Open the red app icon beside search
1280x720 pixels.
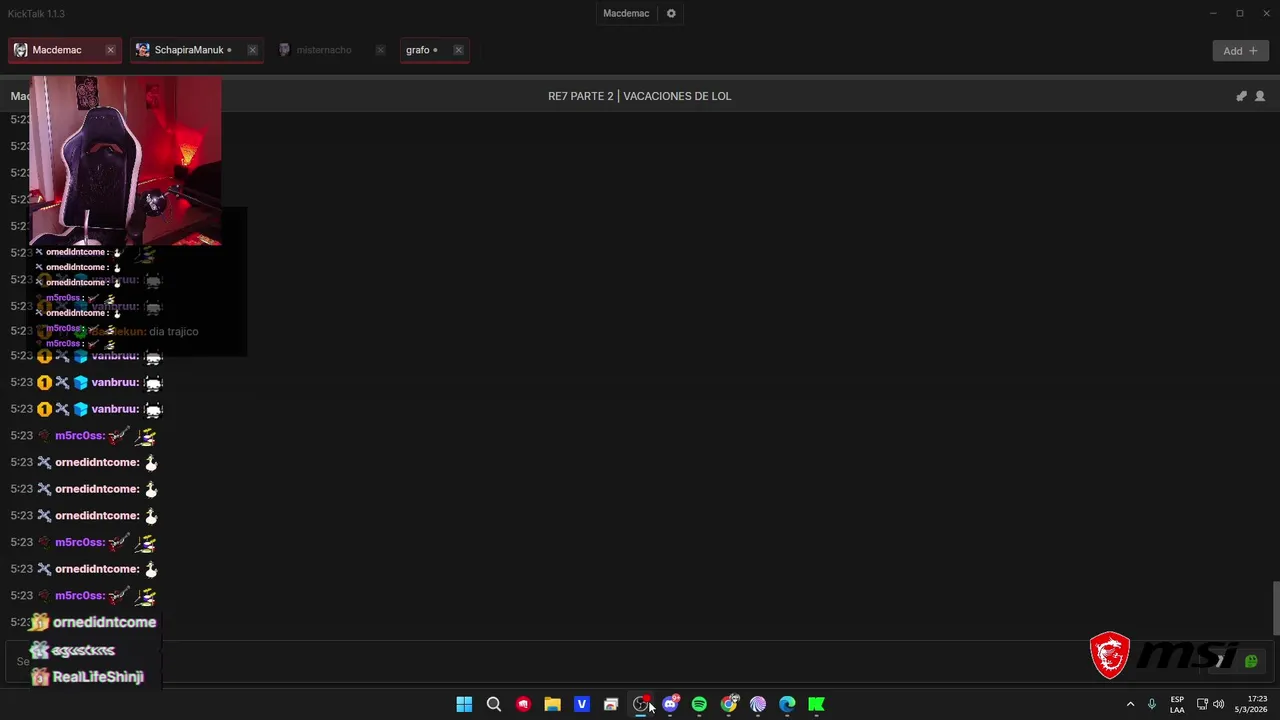click(523, 704)
